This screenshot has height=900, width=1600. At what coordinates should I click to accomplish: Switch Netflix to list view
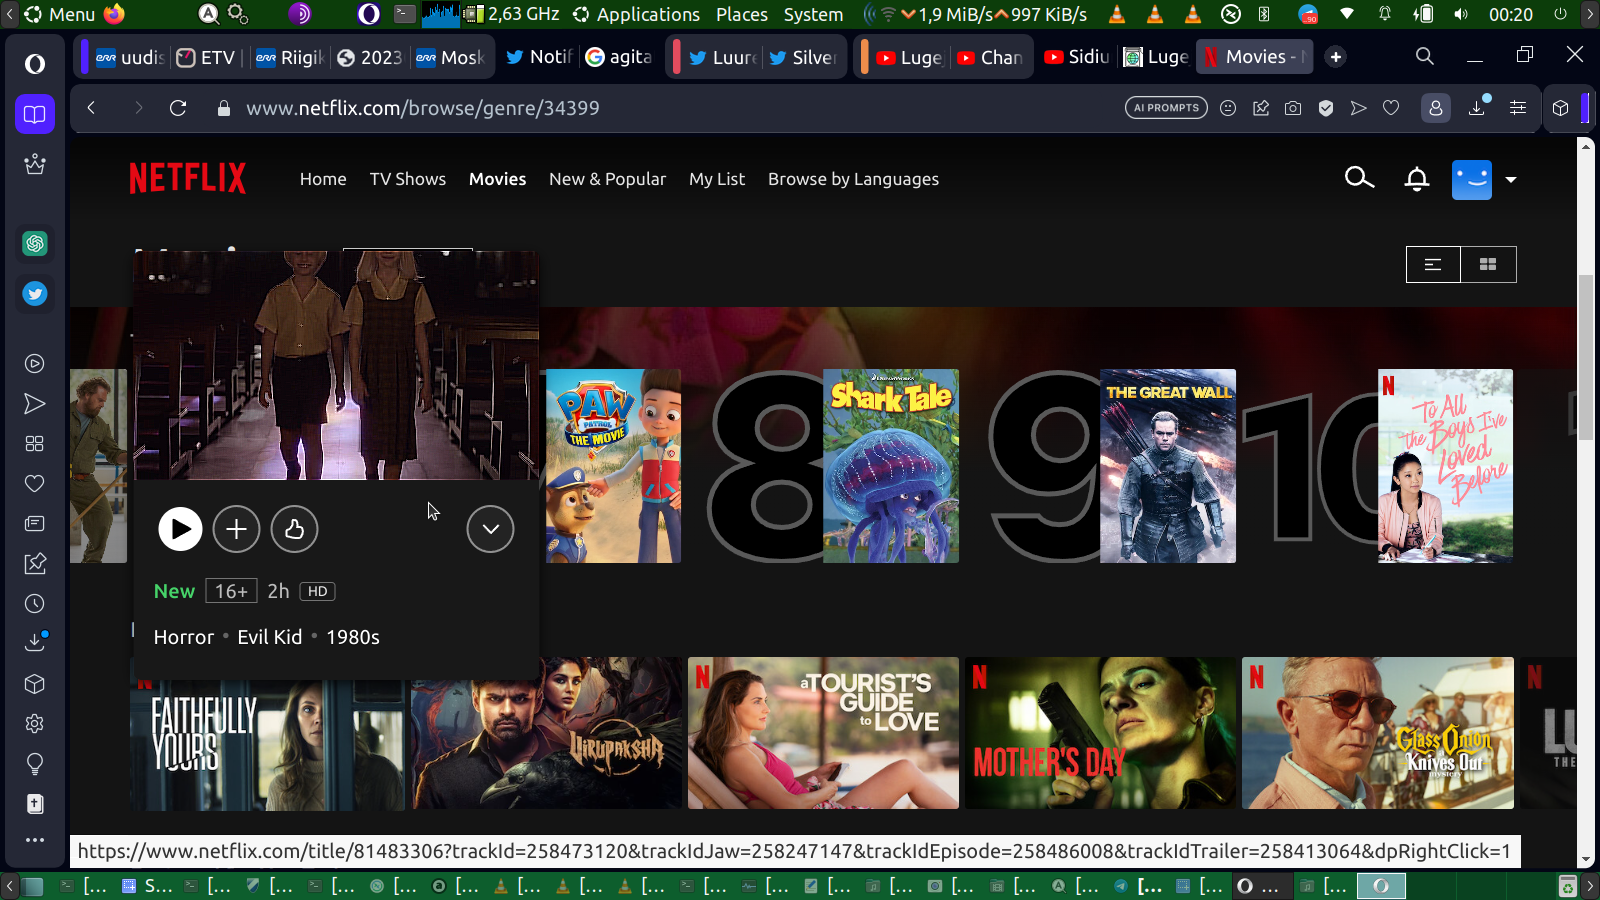[1433, 264]
